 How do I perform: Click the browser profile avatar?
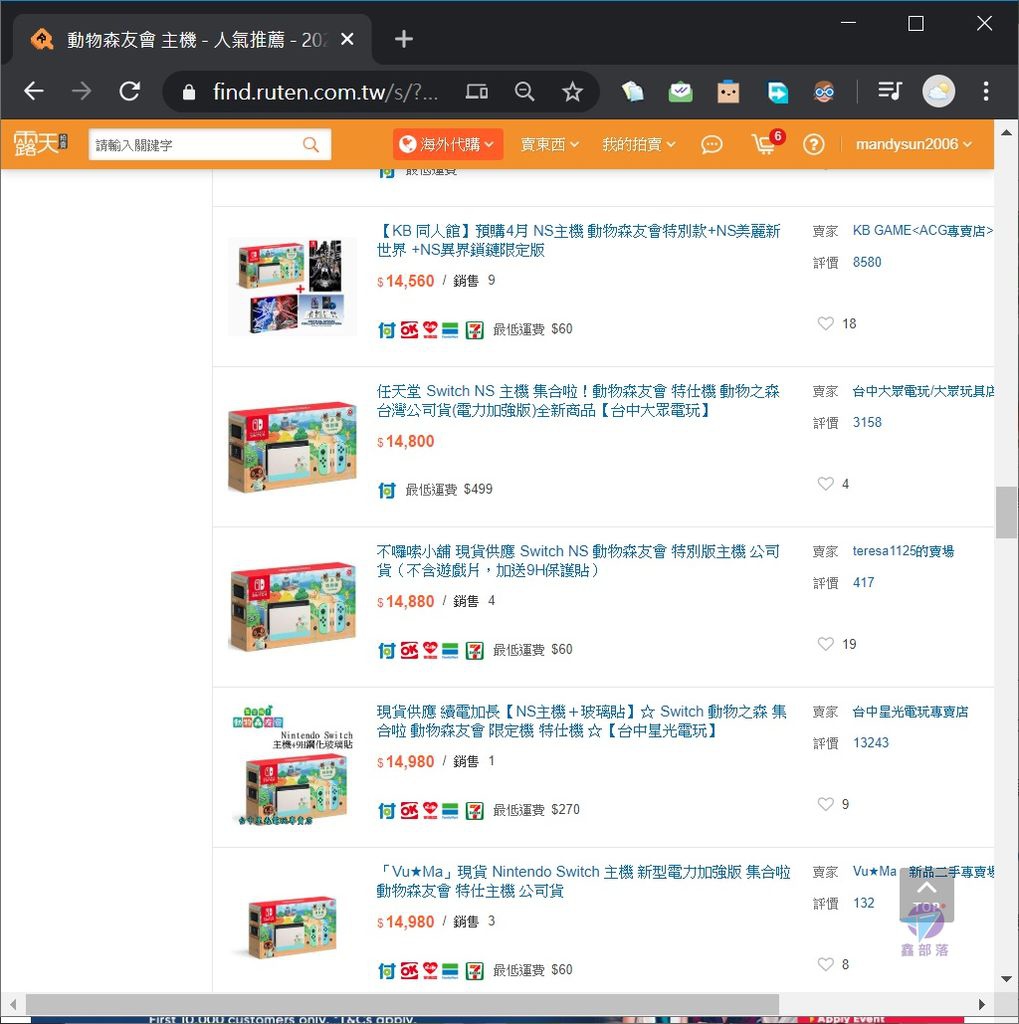[x=938, y=91]
